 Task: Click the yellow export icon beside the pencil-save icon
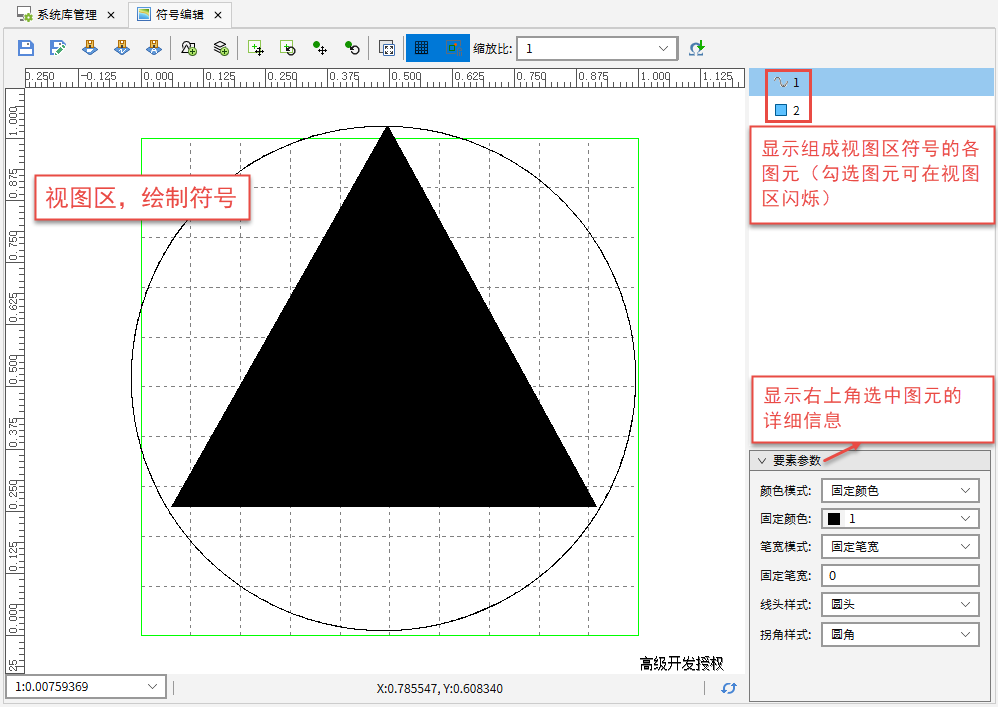tap(90, 48)
